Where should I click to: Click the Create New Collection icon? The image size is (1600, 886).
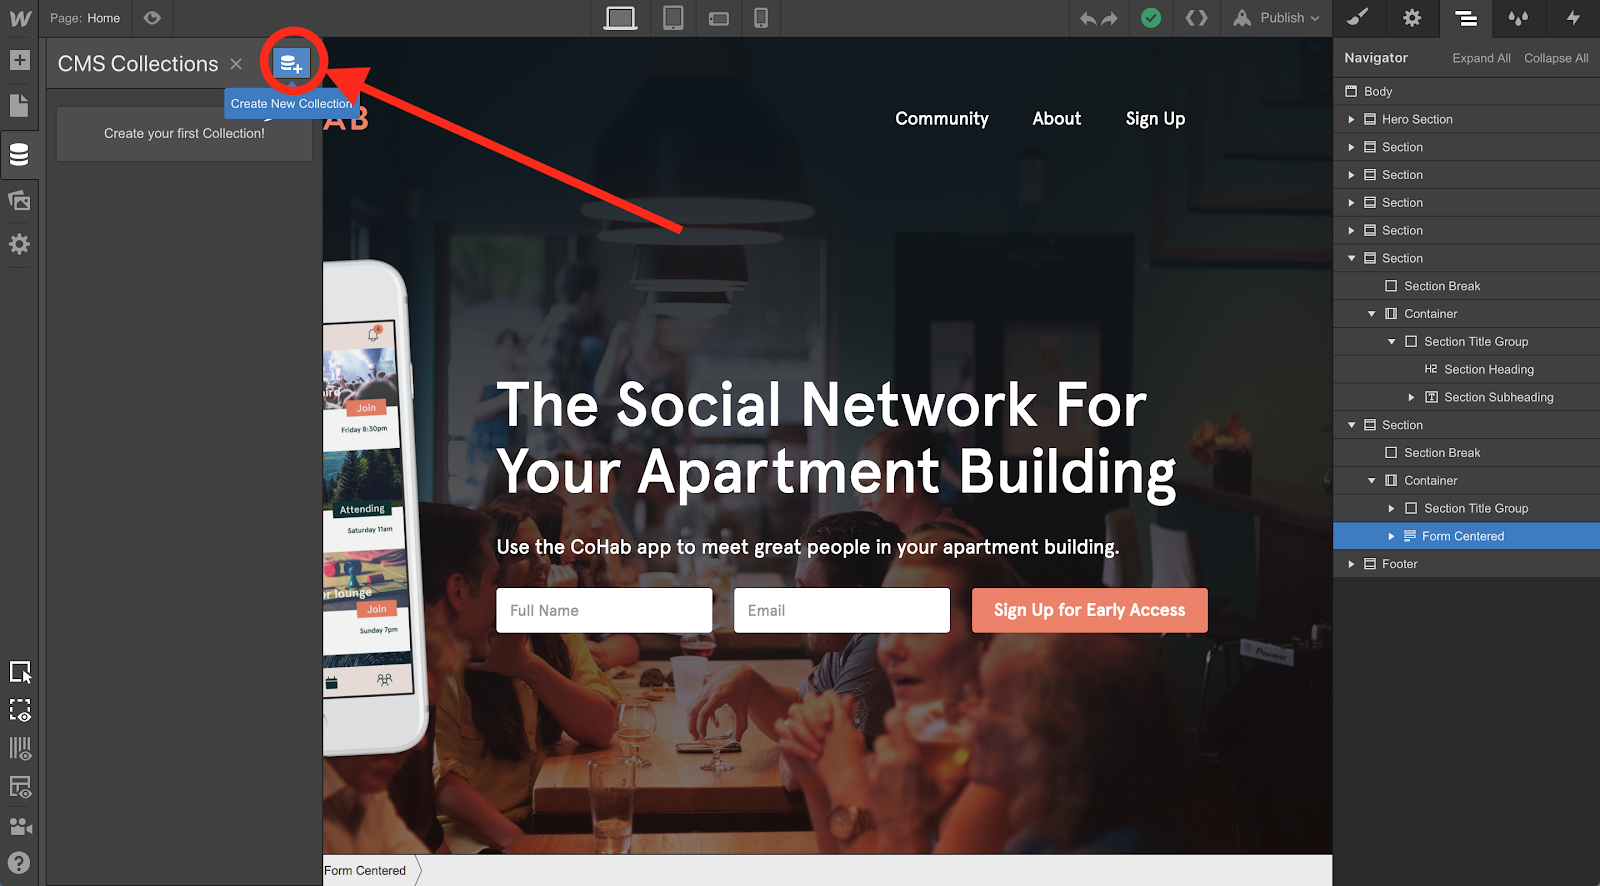(x=291, y=64)
